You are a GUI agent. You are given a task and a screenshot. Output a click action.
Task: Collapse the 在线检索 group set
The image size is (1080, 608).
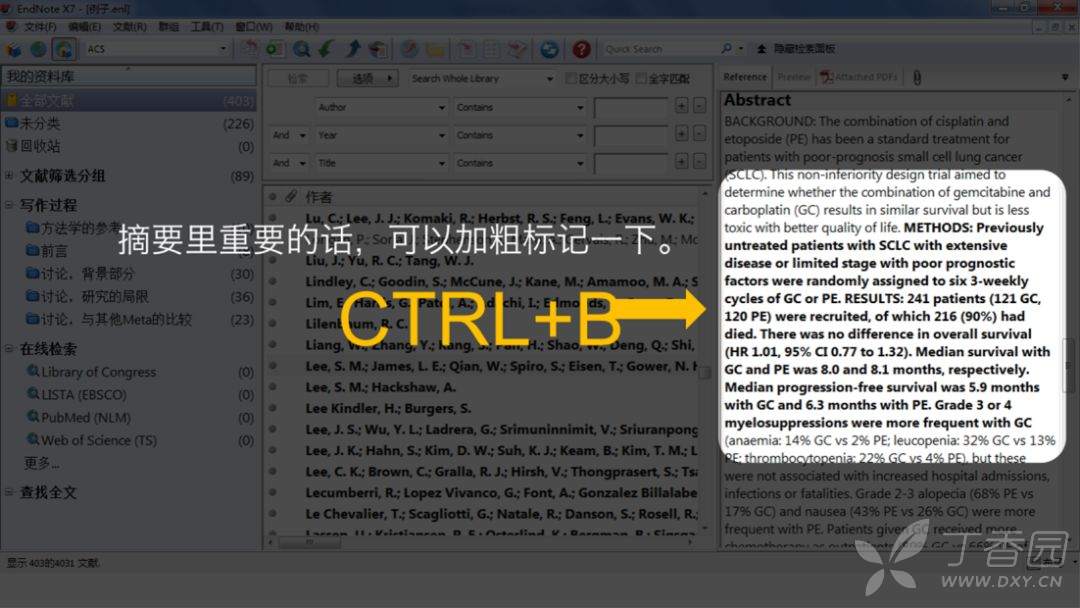tap(9, 349)
